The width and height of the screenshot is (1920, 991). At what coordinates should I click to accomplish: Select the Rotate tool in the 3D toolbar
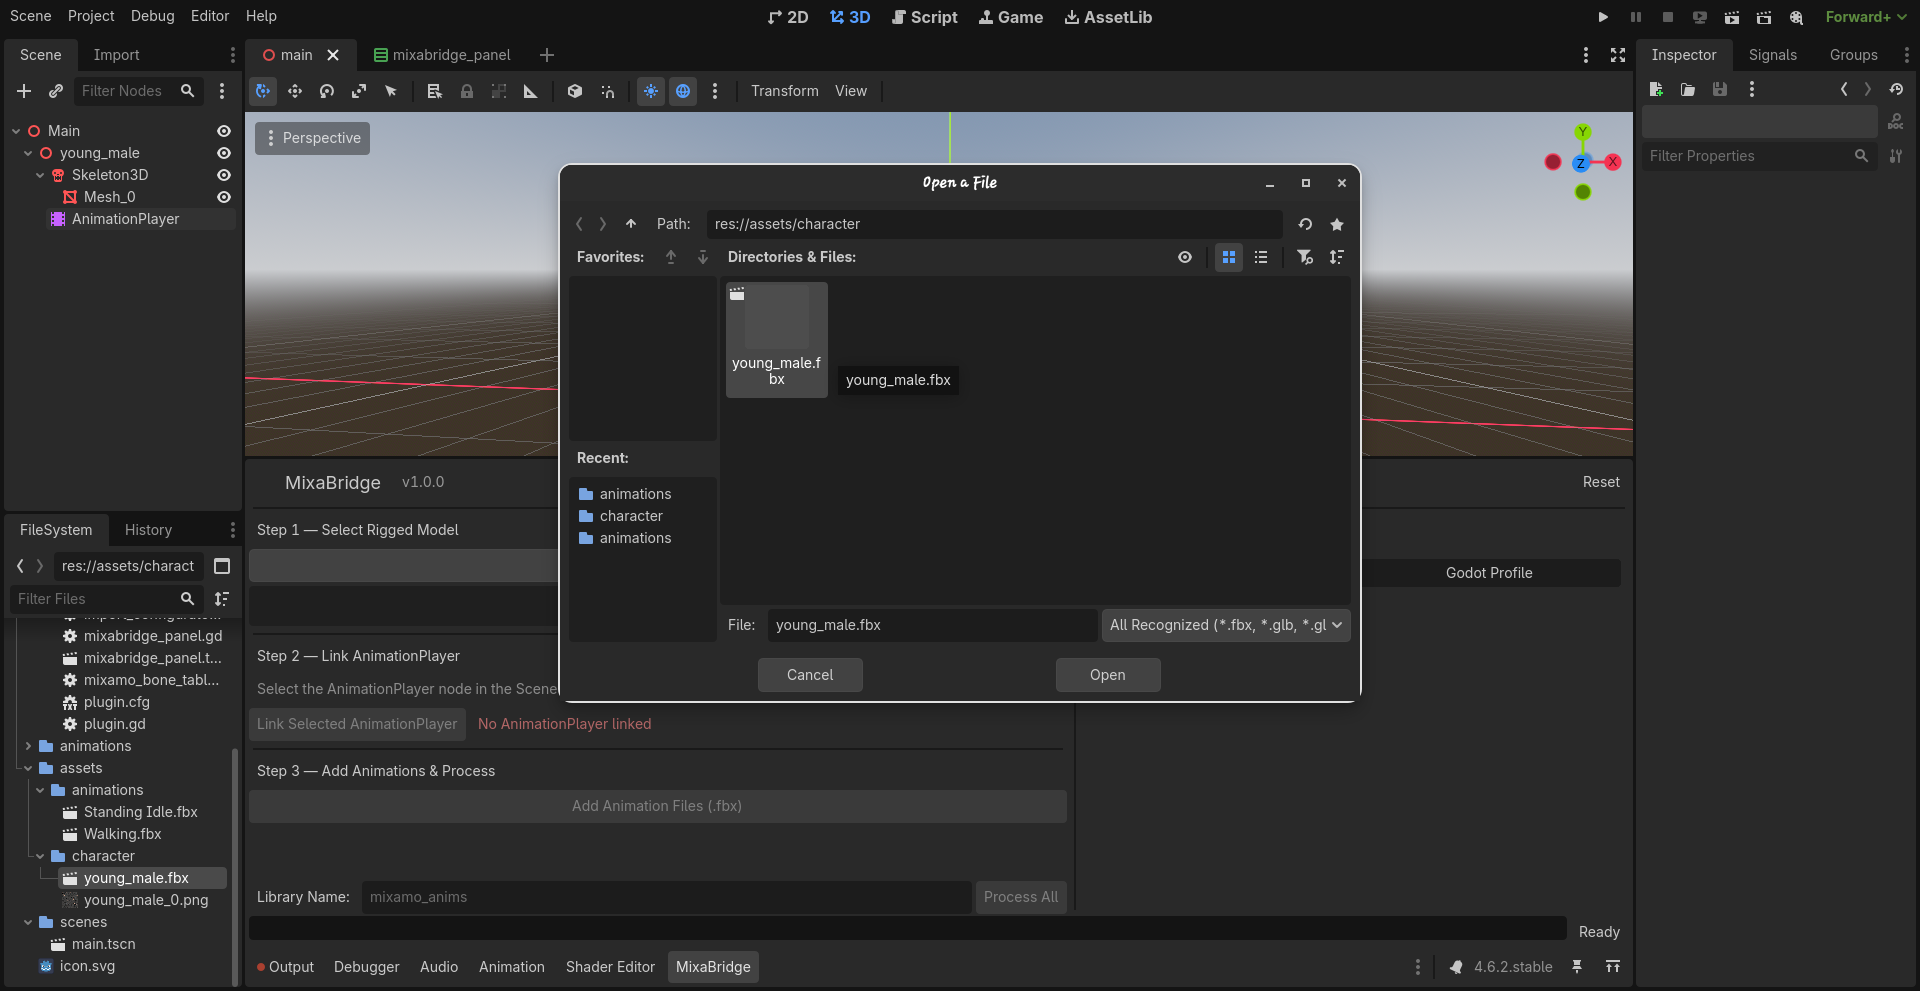click(327, 91)
